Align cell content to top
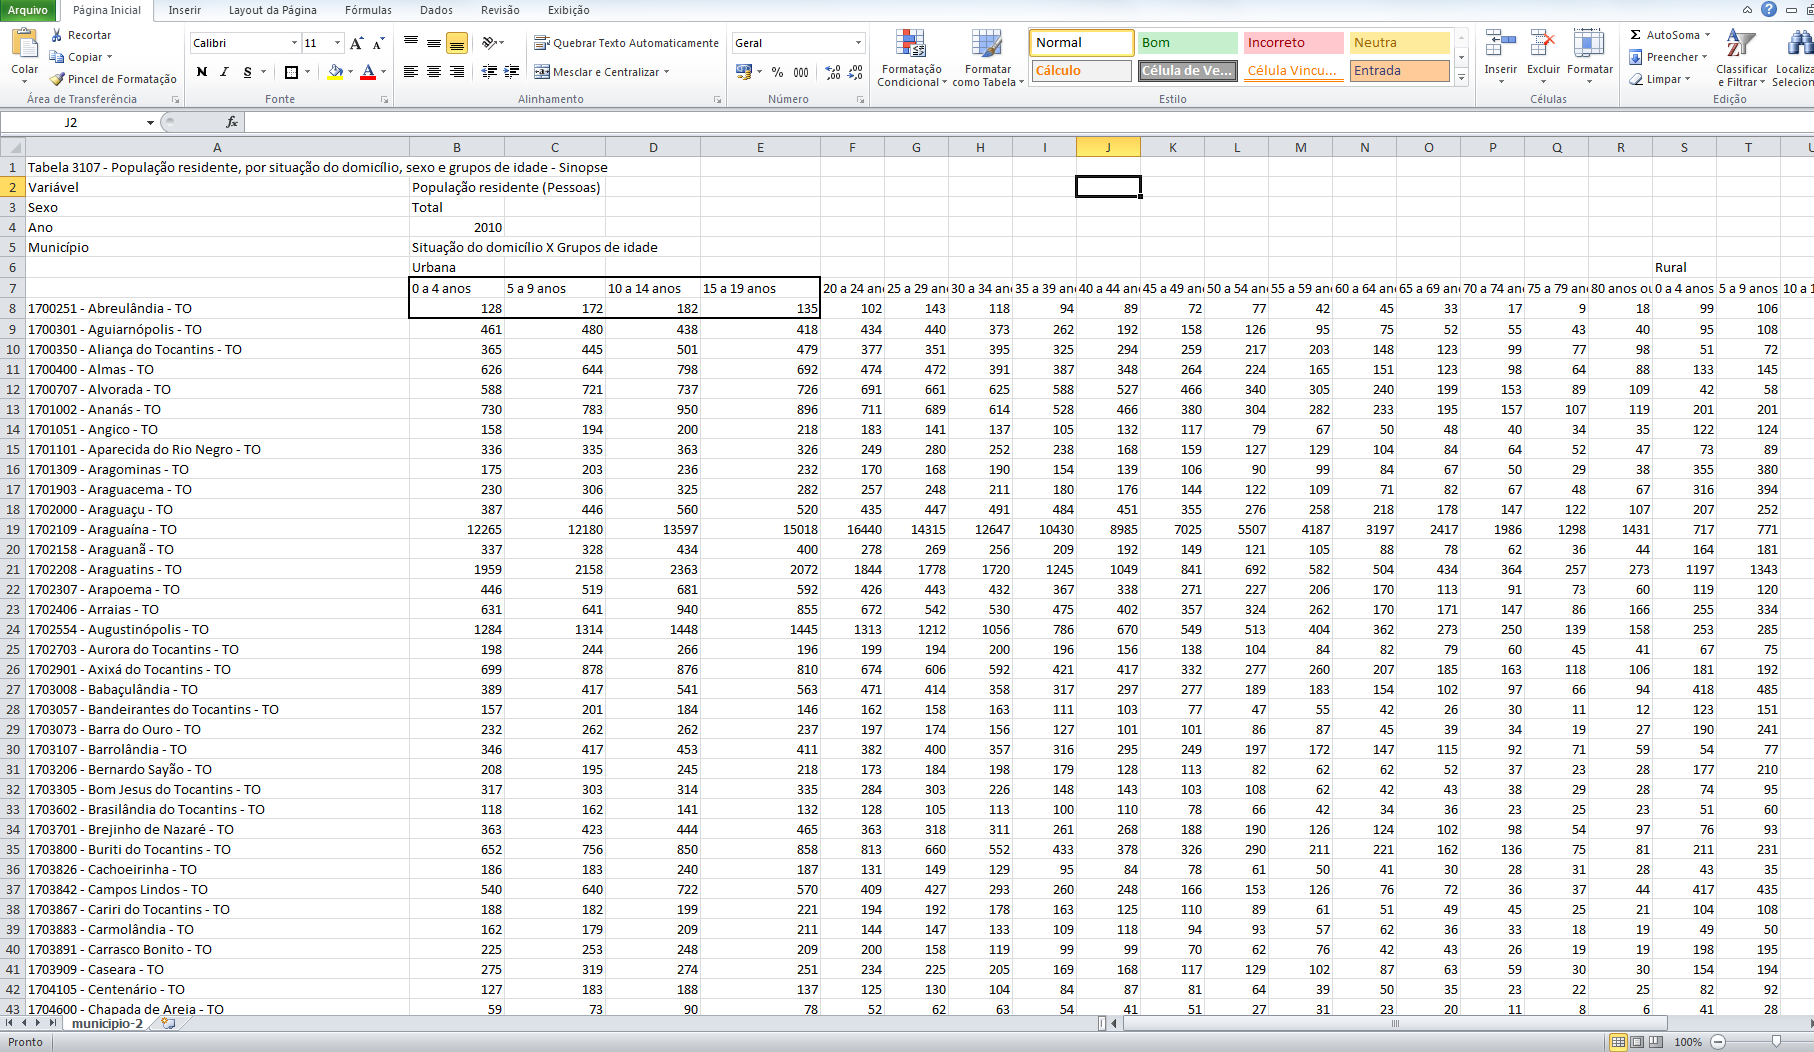Viewport: 1814px width, 1052px height. click(411, 43)
